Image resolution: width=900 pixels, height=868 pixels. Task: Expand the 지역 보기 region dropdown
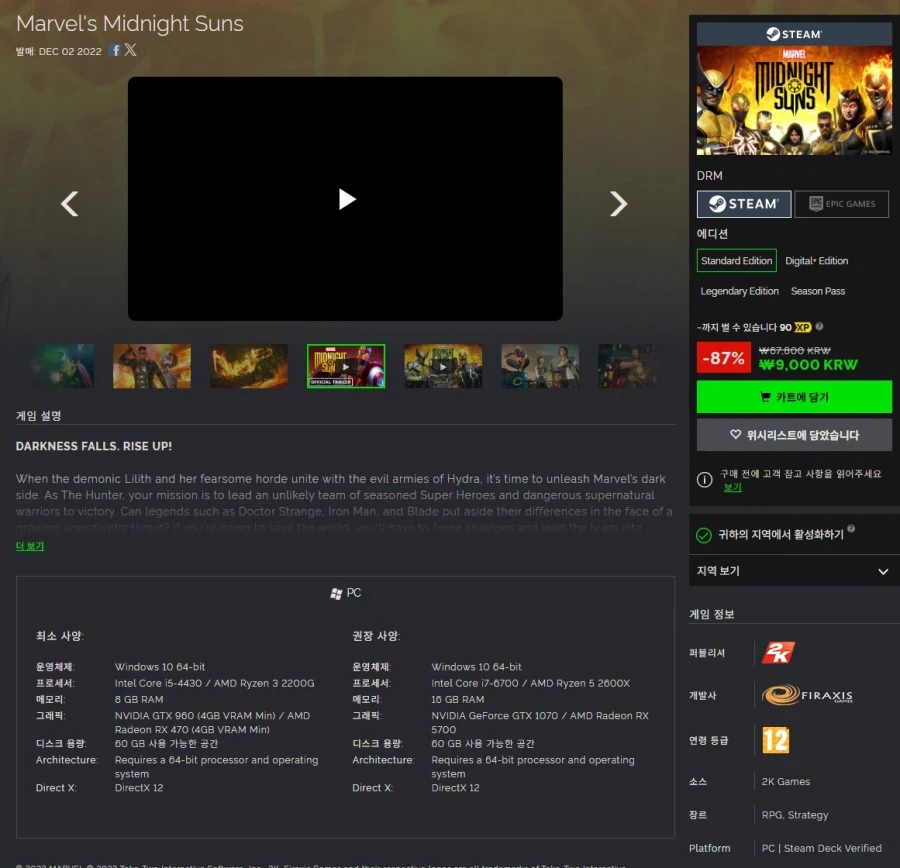point(793,570)
